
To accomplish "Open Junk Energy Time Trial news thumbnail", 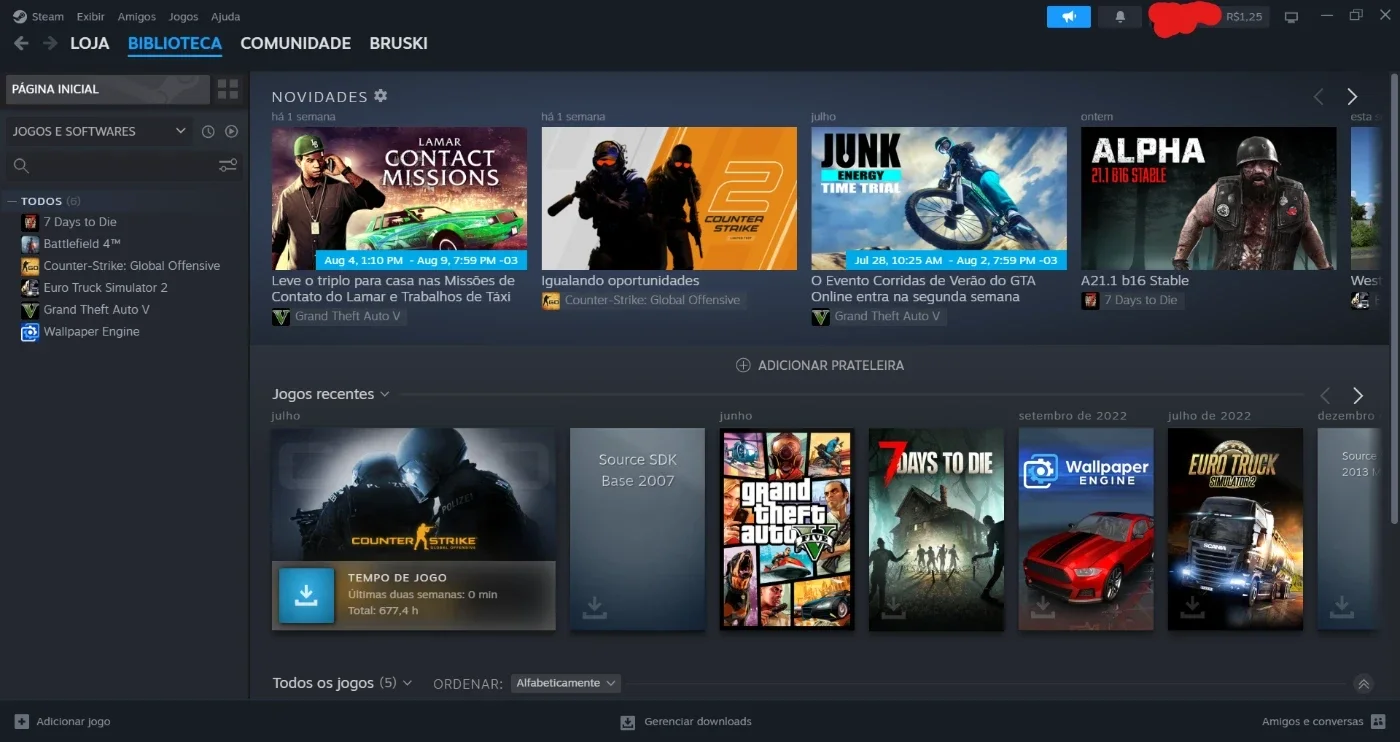I will [939, 198].
